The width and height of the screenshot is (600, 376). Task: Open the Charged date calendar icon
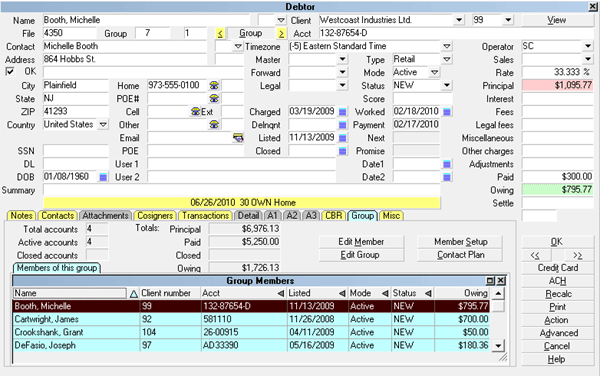(342, 112)
